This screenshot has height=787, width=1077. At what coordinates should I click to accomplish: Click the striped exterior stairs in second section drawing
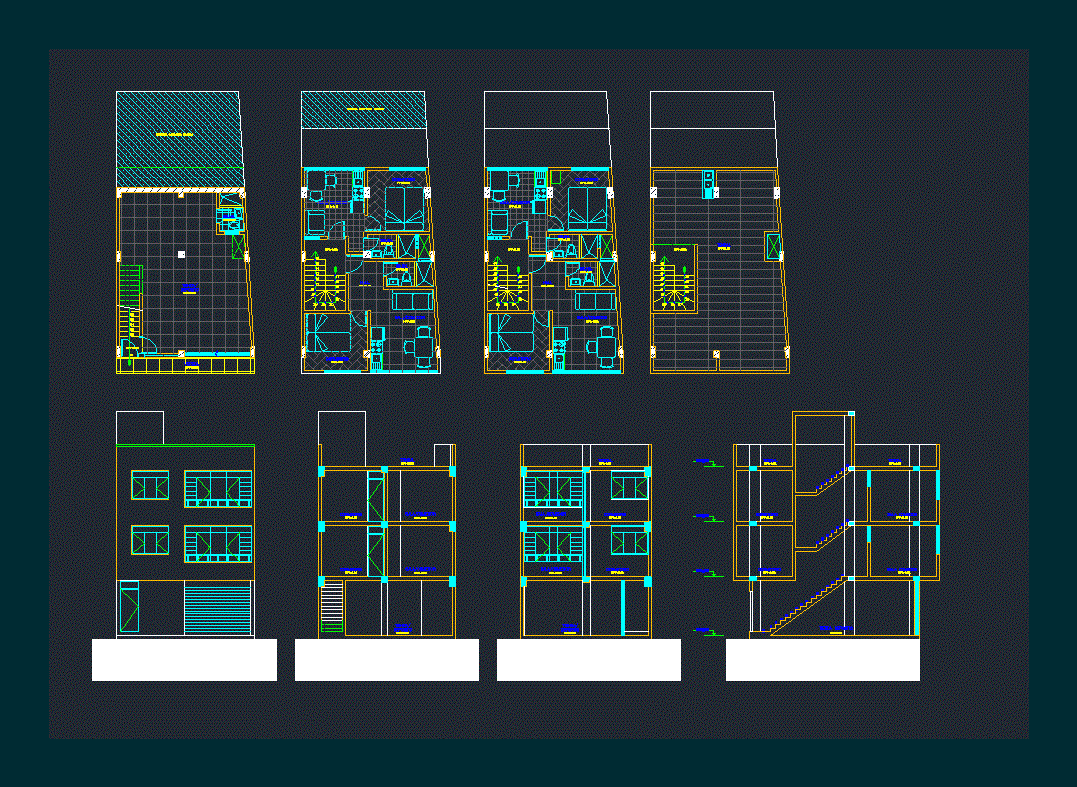332,606
